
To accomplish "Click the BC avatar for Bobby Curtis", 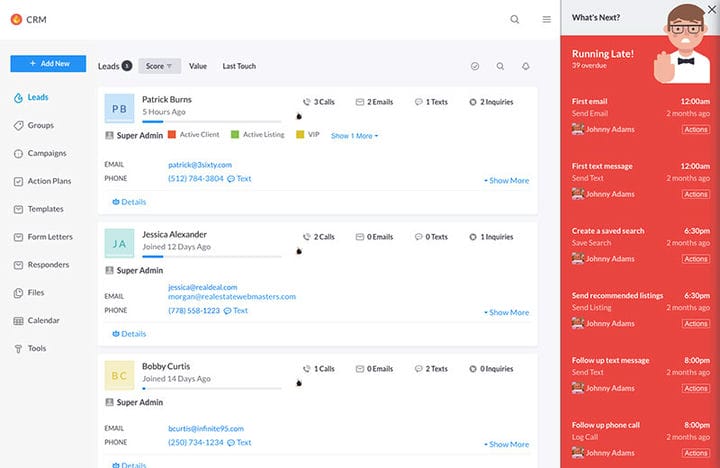I will pyautogui.click(x=119, y=375).
